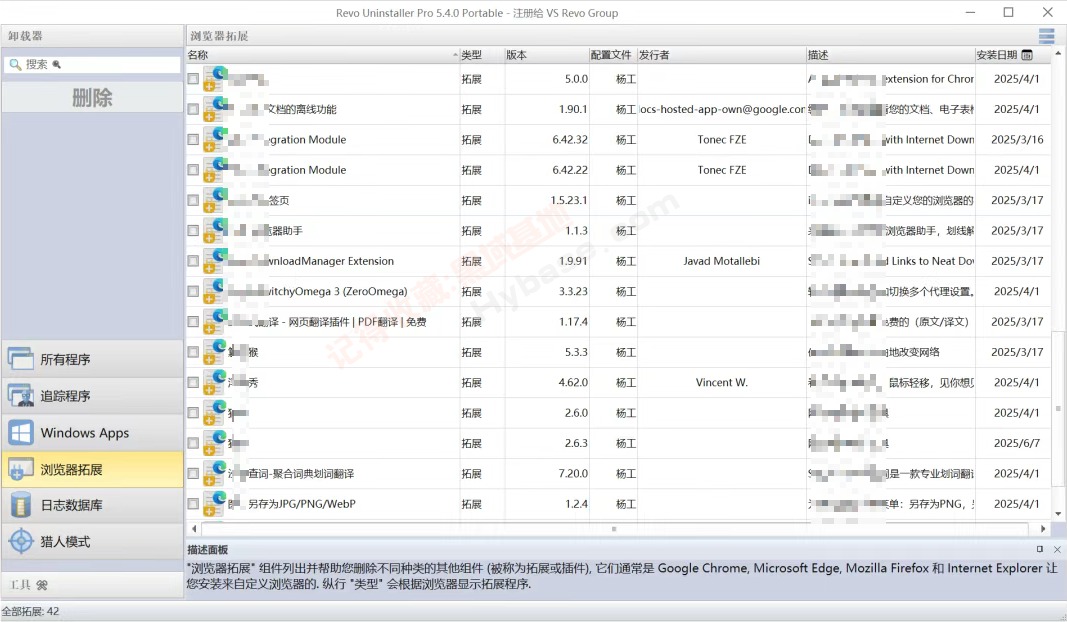Click extension icon of version 5.0.0 row
The image size is (1067, 622).
[215, 79]
